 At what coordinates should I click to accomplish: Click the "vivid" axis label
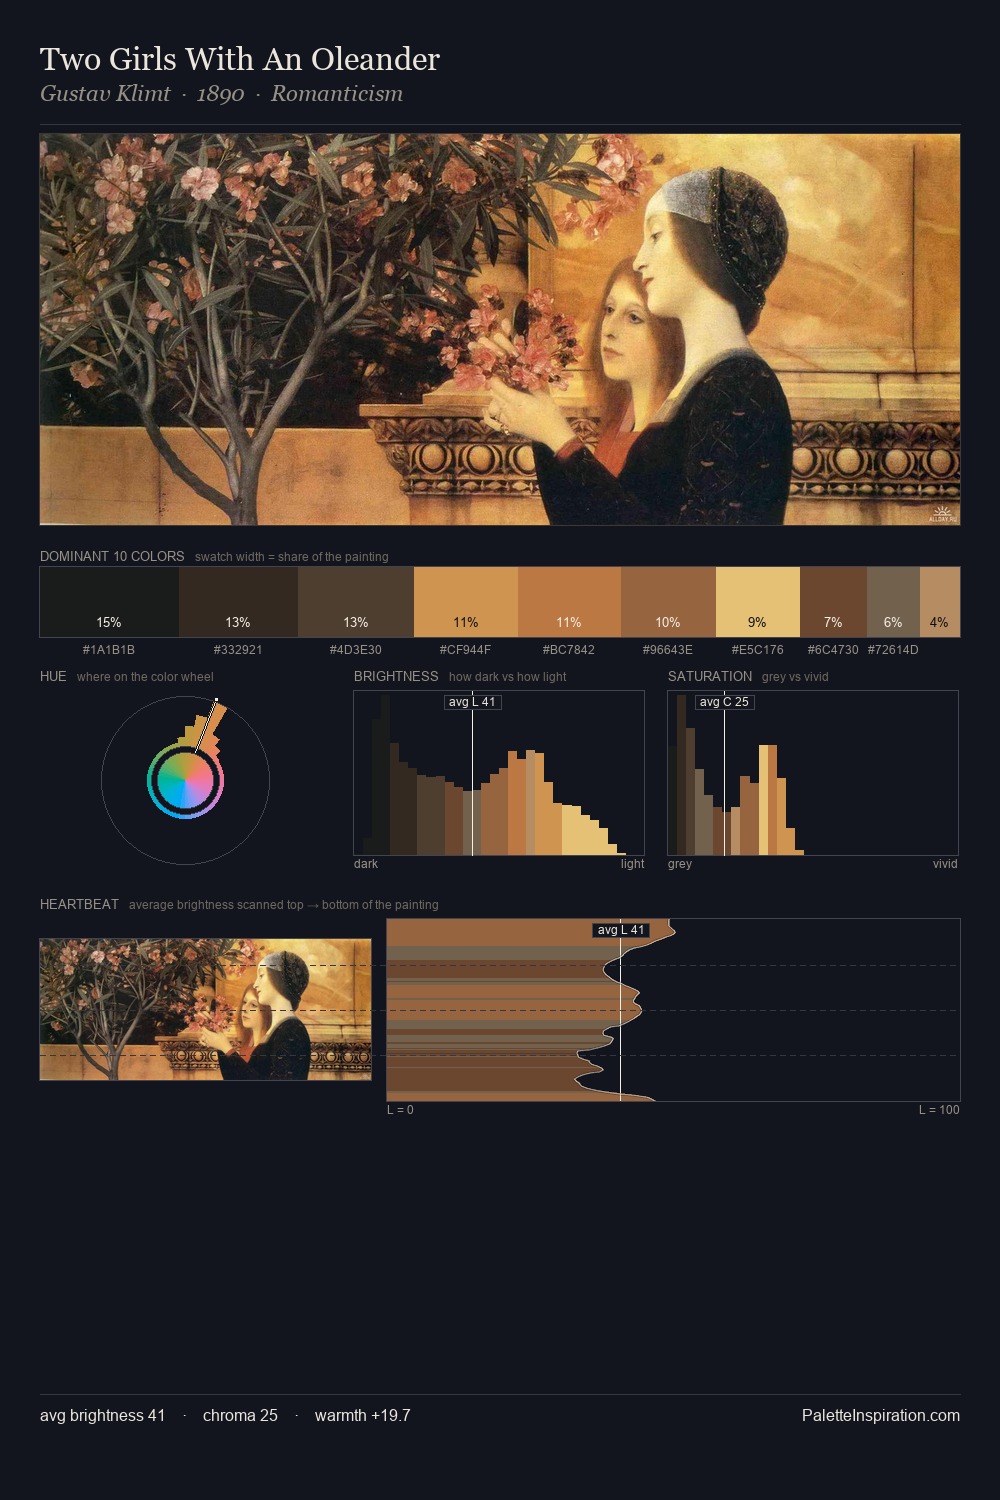[945, 864]
